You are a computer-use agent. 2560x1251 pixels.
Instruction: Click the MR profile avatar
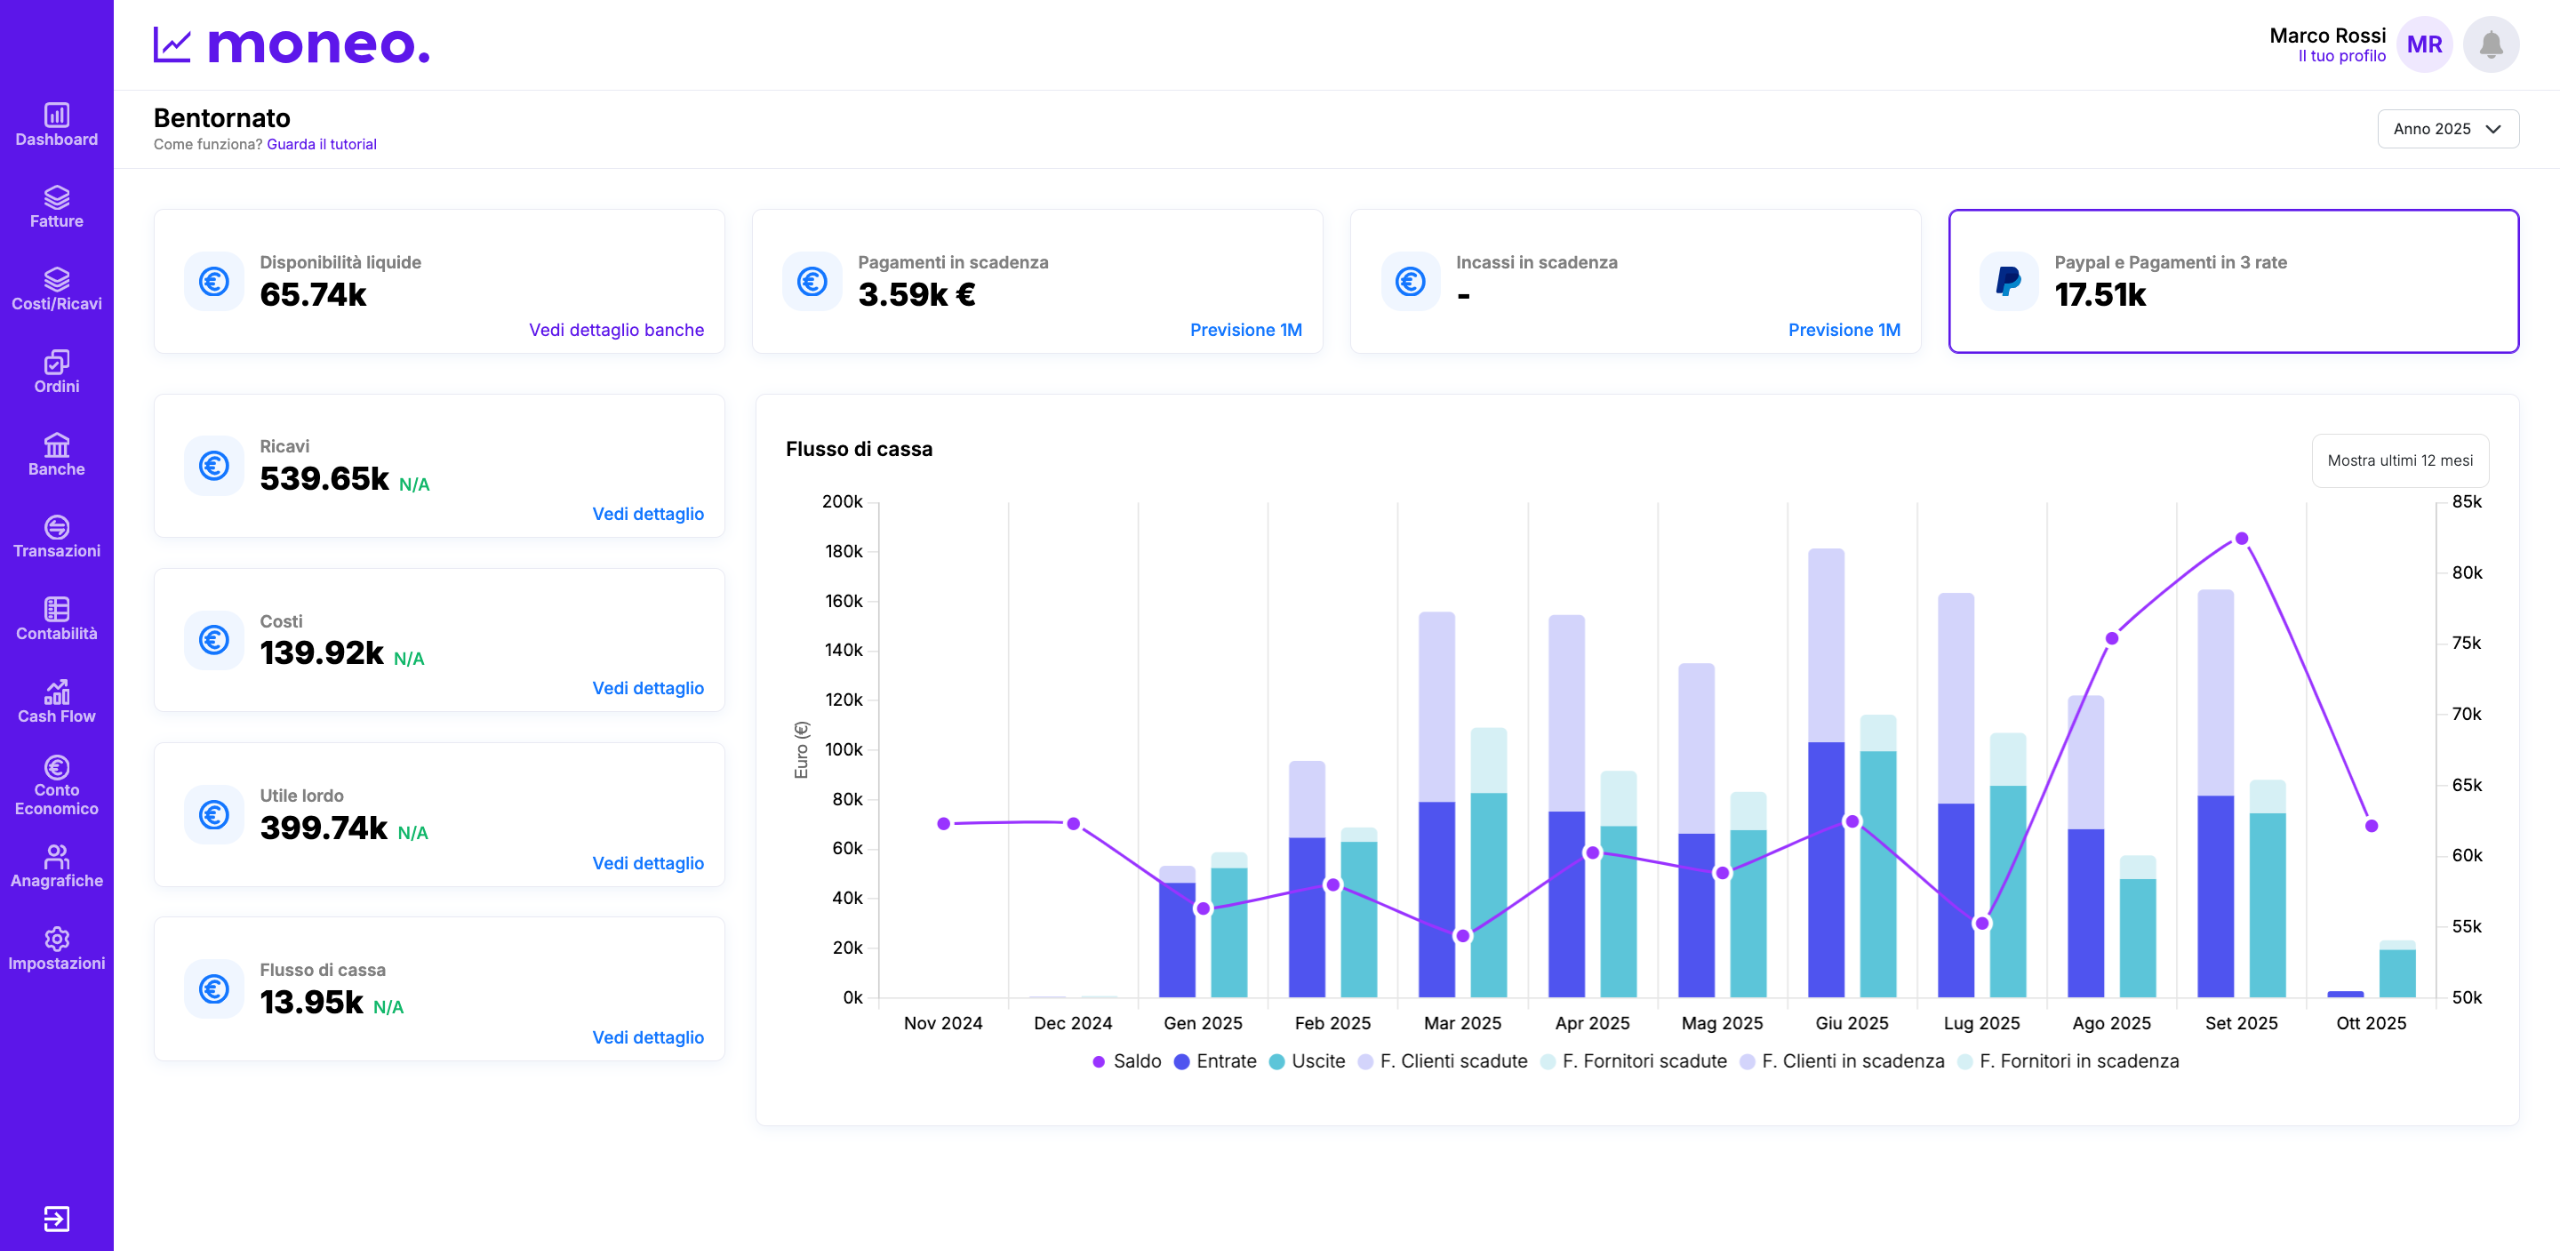coord(2424,45)
